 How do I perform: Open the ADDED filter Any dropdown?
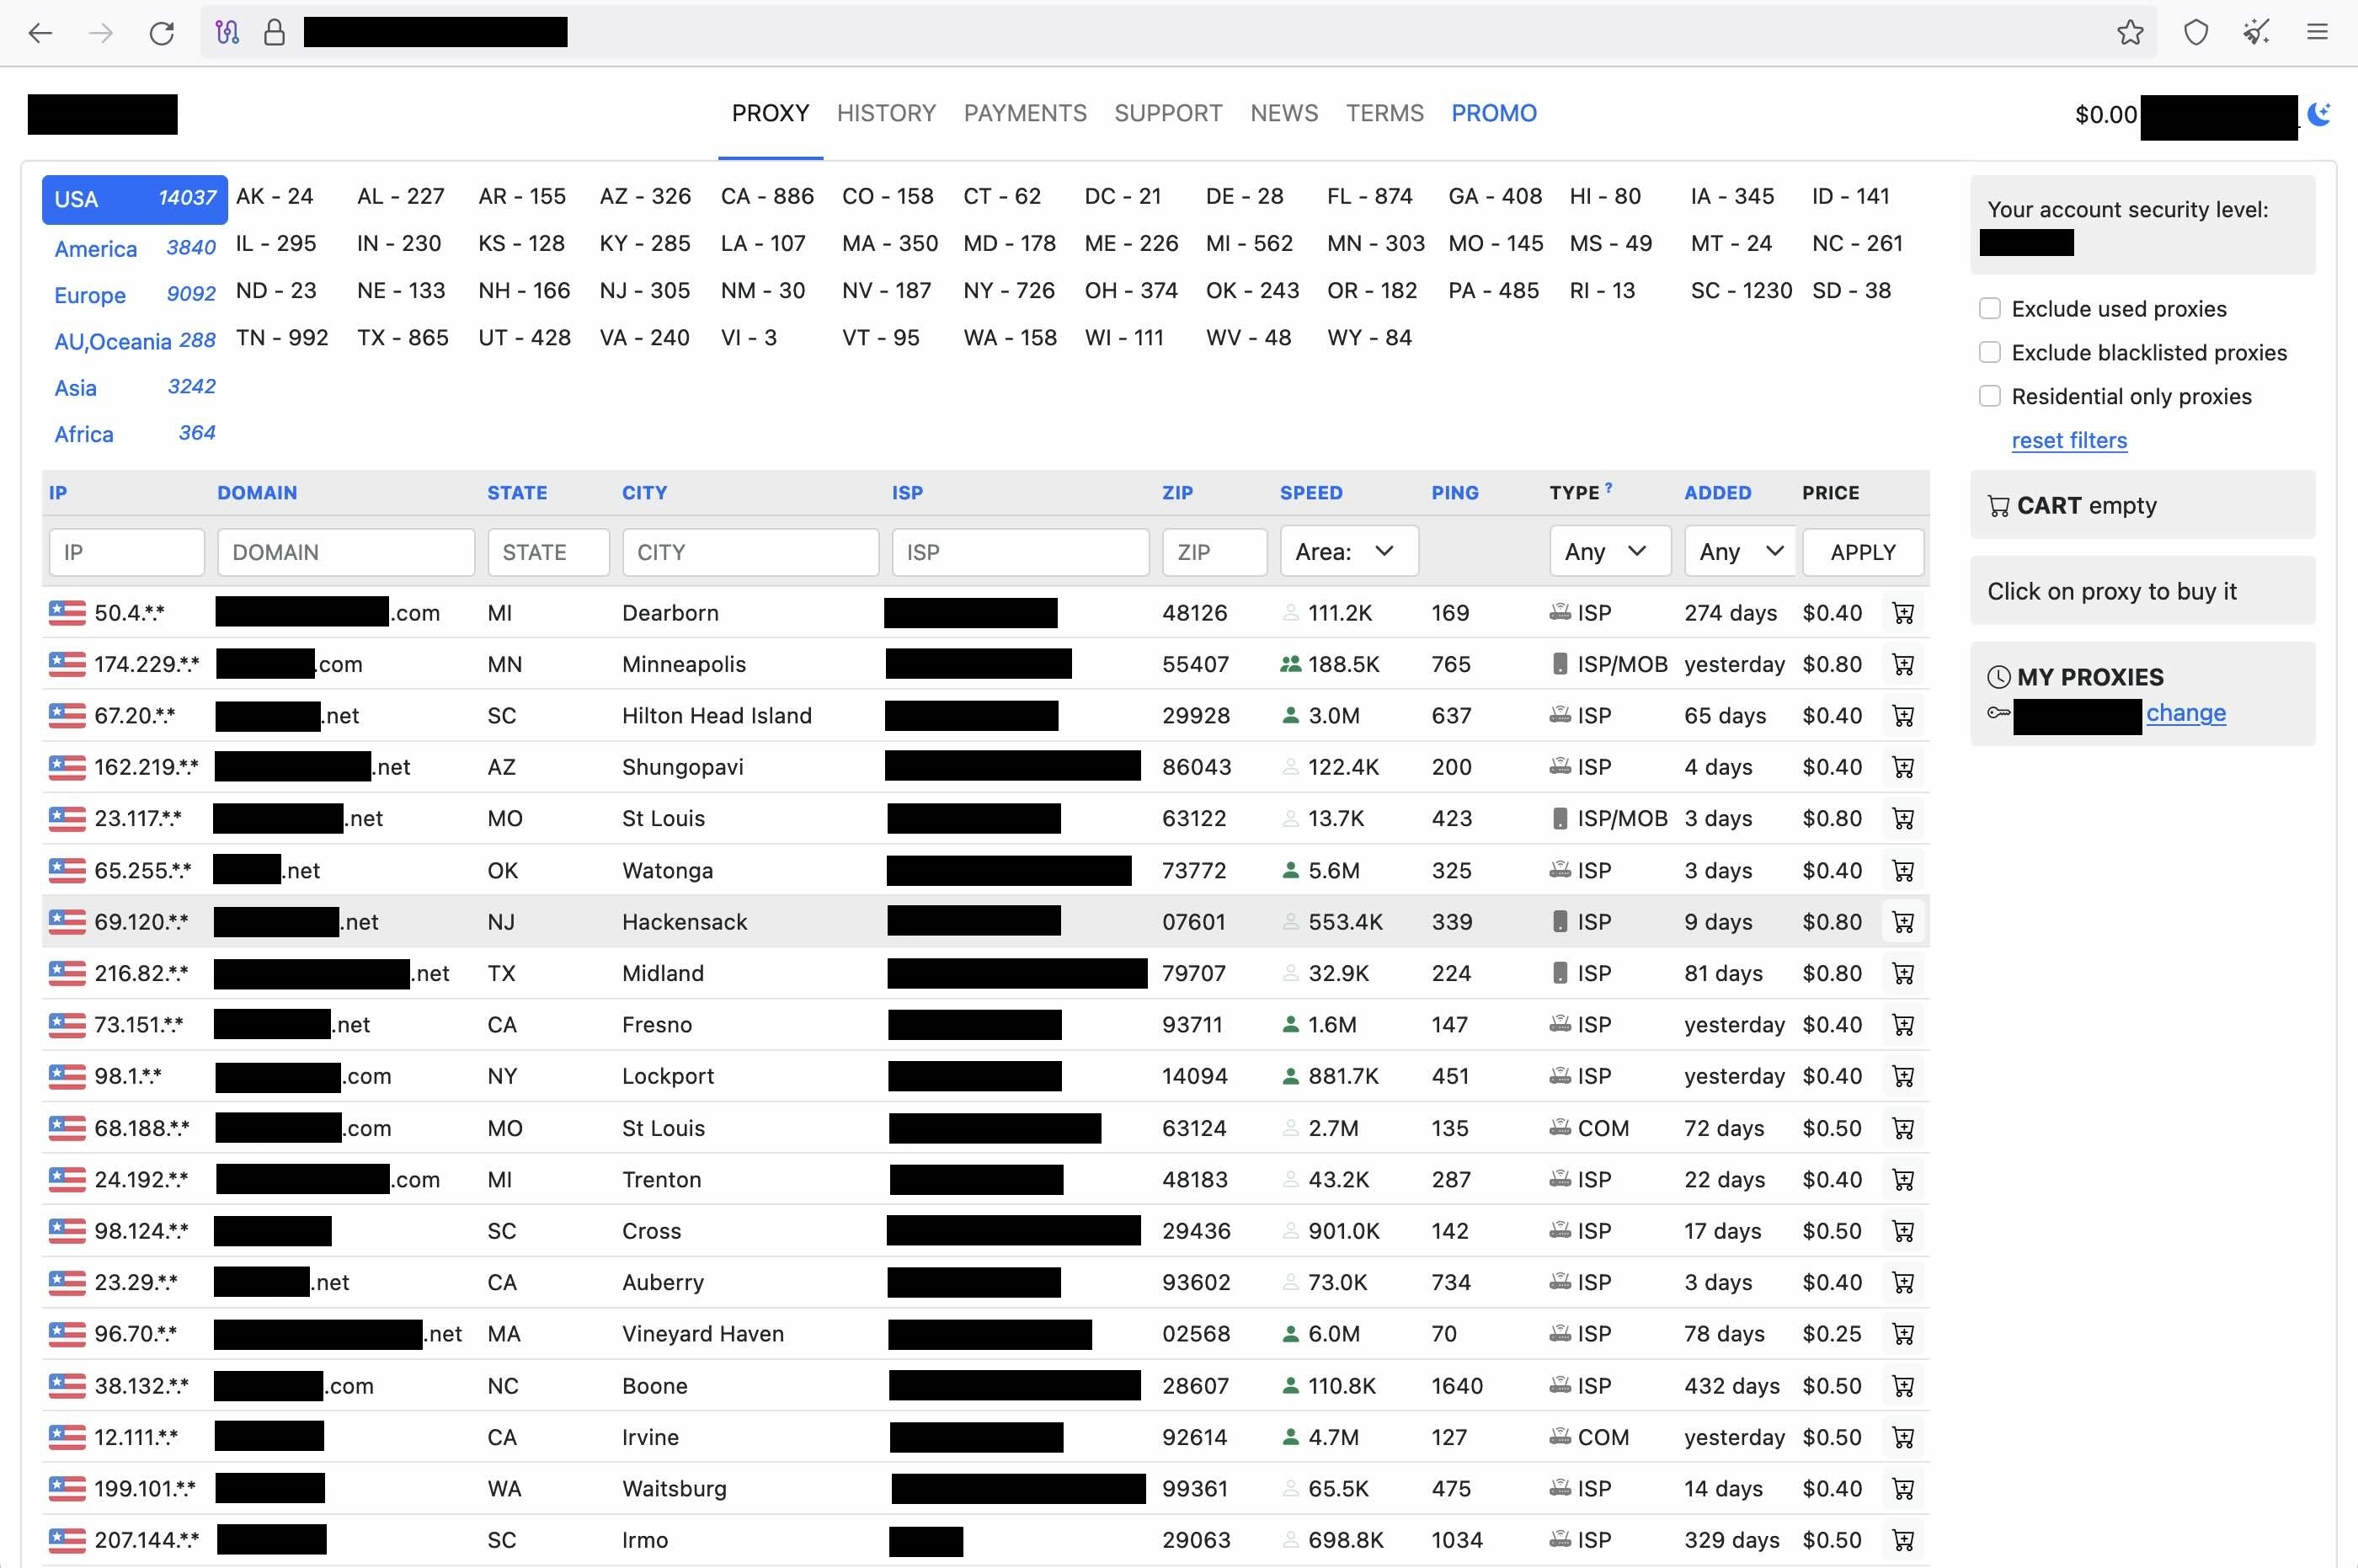click(1740, 552)
